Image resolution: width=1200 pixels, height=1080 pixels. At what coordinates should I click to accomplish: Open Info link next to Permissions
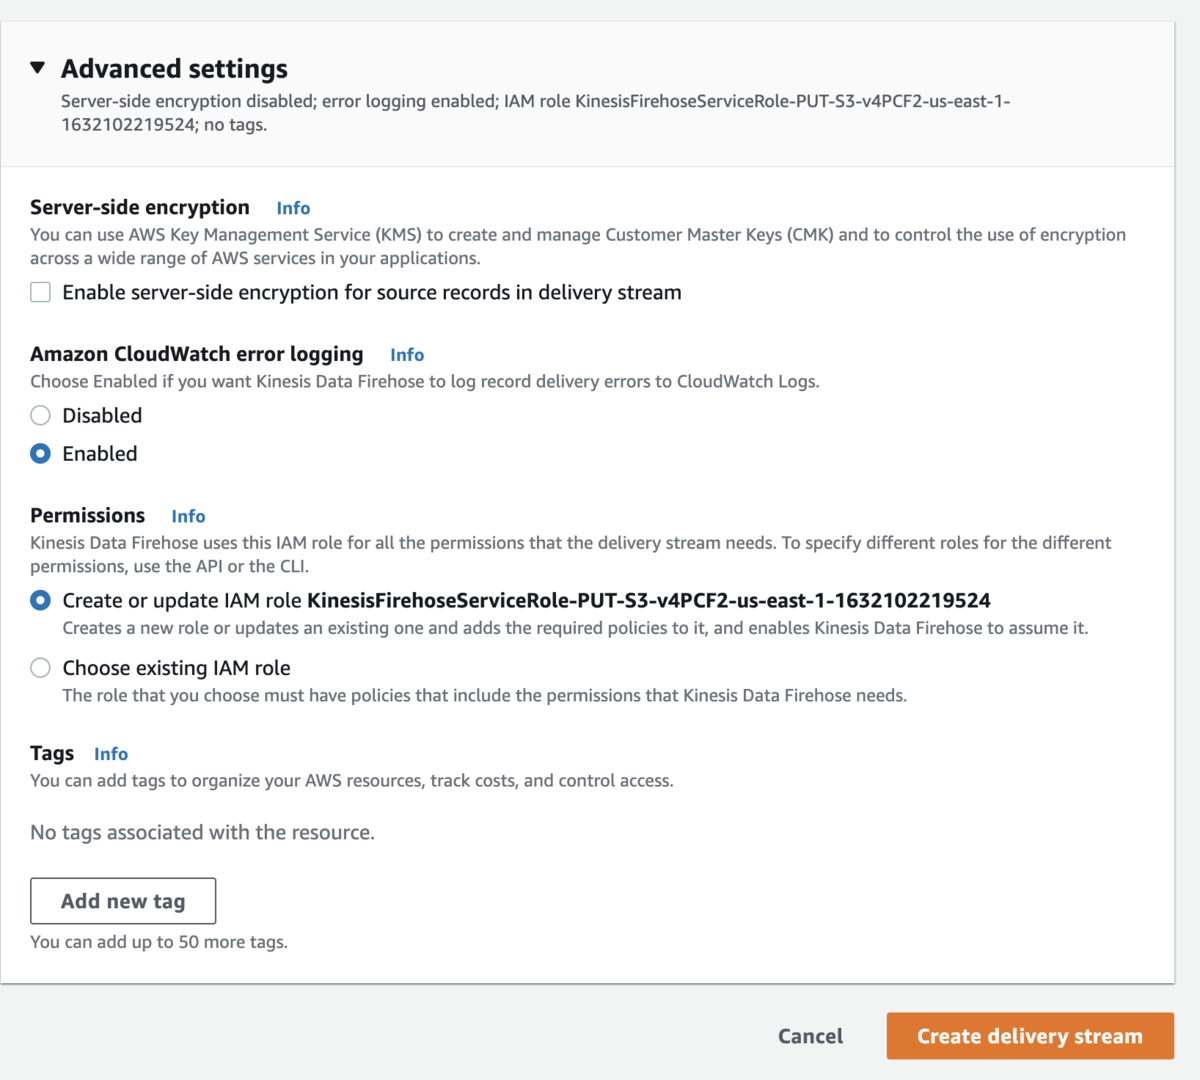[188, 516]
